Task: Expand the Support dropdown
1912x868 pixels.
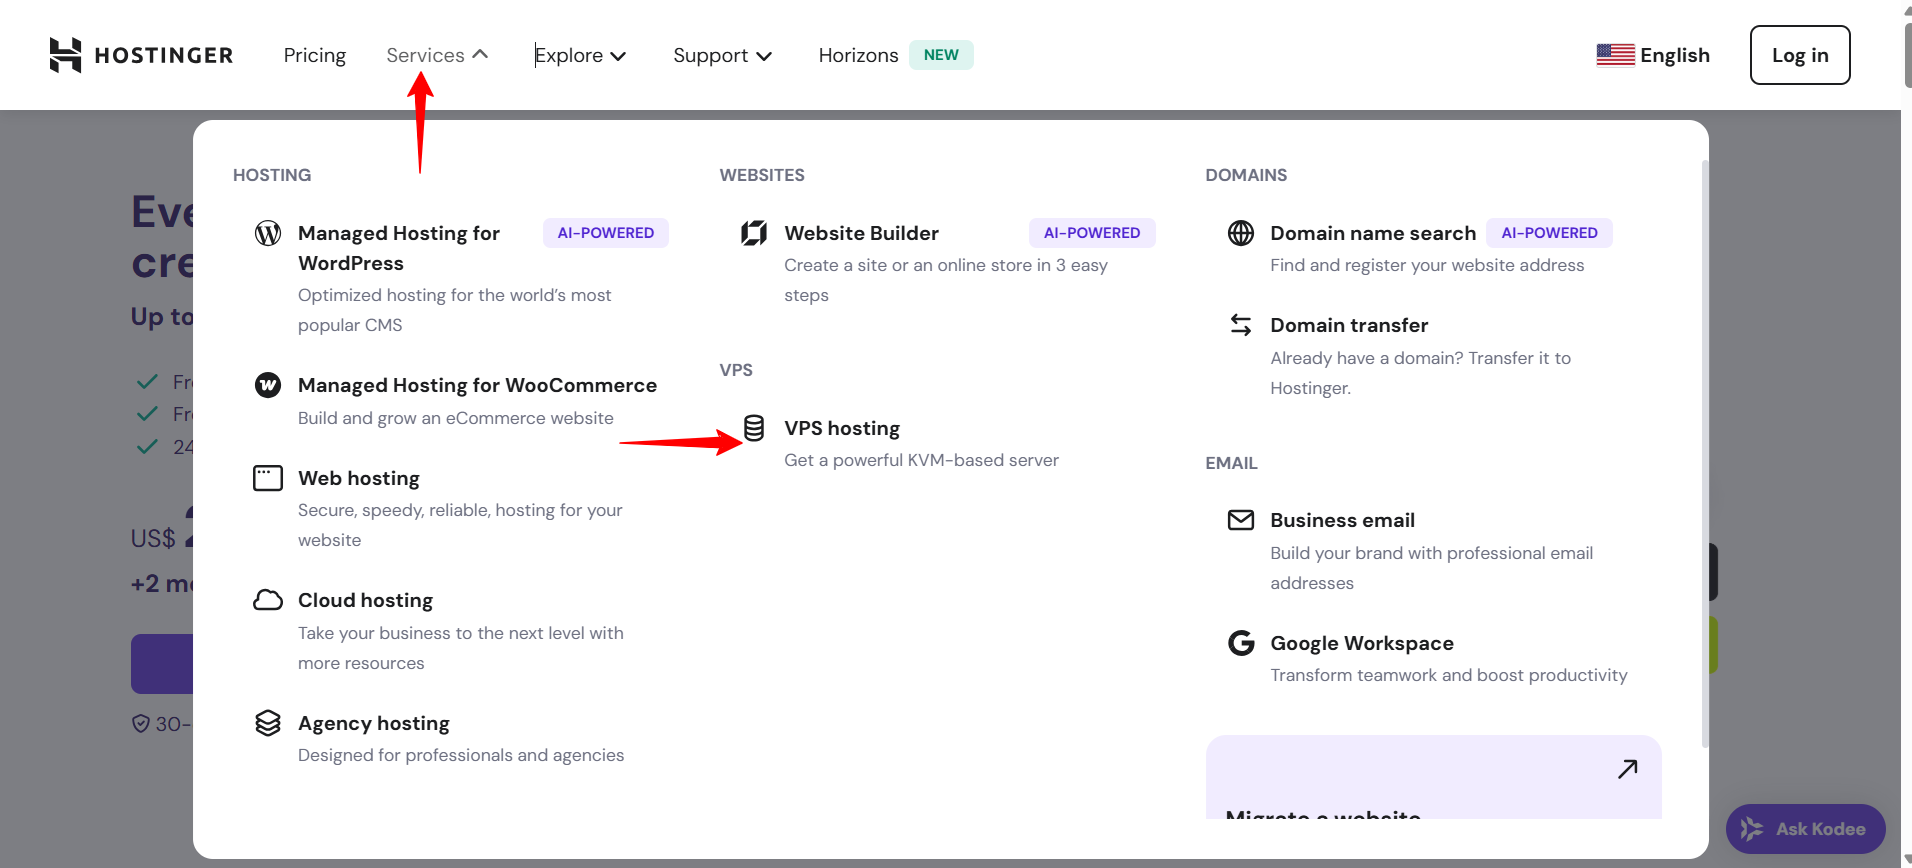Action: (722, 55)
